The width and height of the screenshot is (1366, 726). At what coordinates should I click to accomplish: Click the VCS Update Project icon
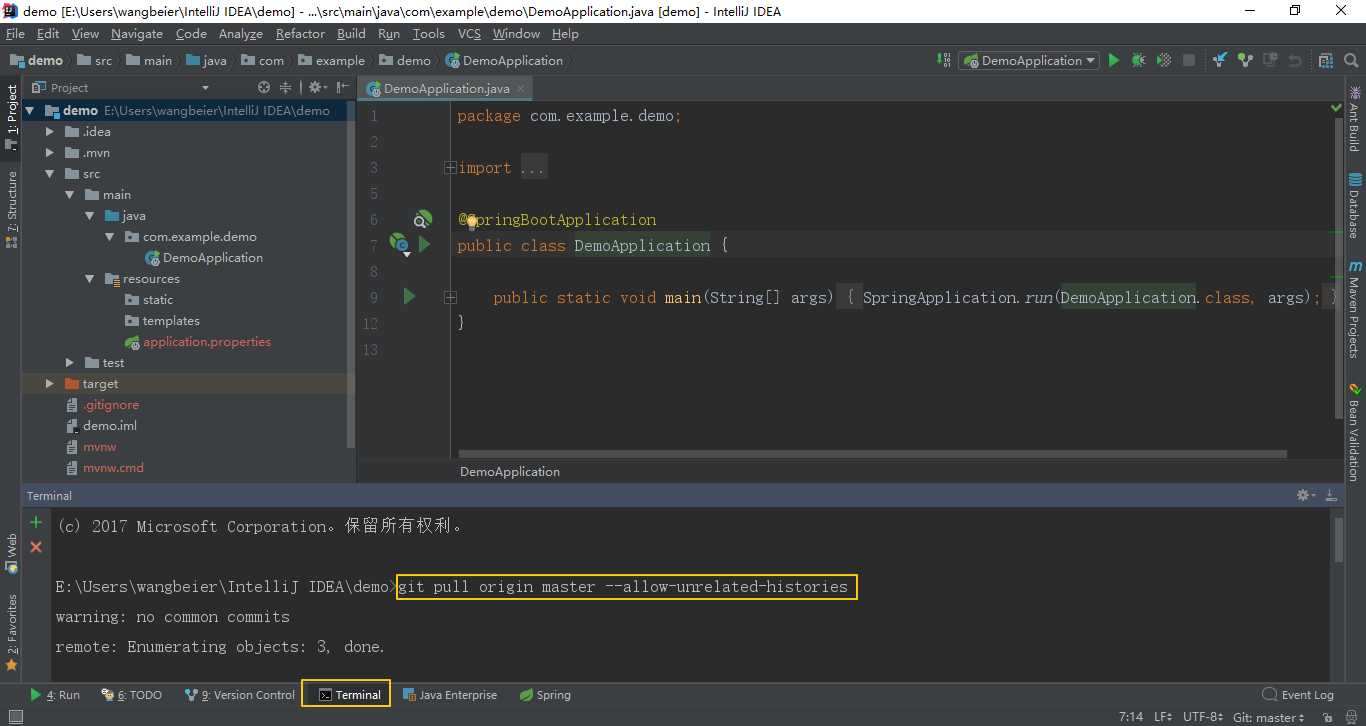1220,60
